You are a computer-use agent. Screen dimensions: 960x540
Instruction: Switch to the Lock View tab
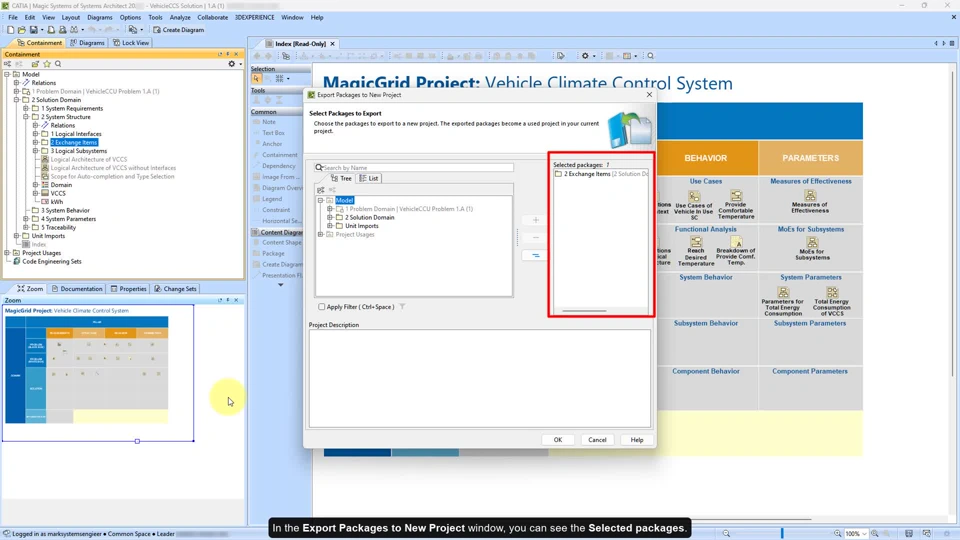(131, 43)
